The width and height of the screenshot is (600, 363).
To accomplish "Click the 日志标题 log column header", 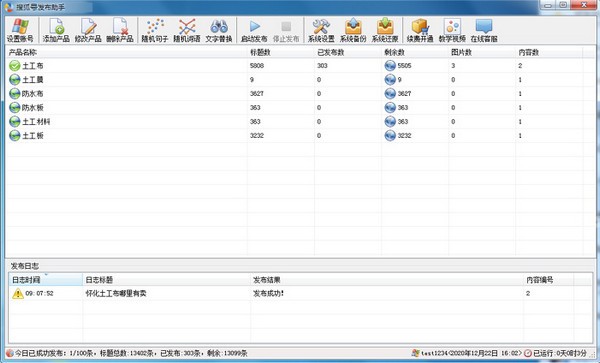I will 166,280.
